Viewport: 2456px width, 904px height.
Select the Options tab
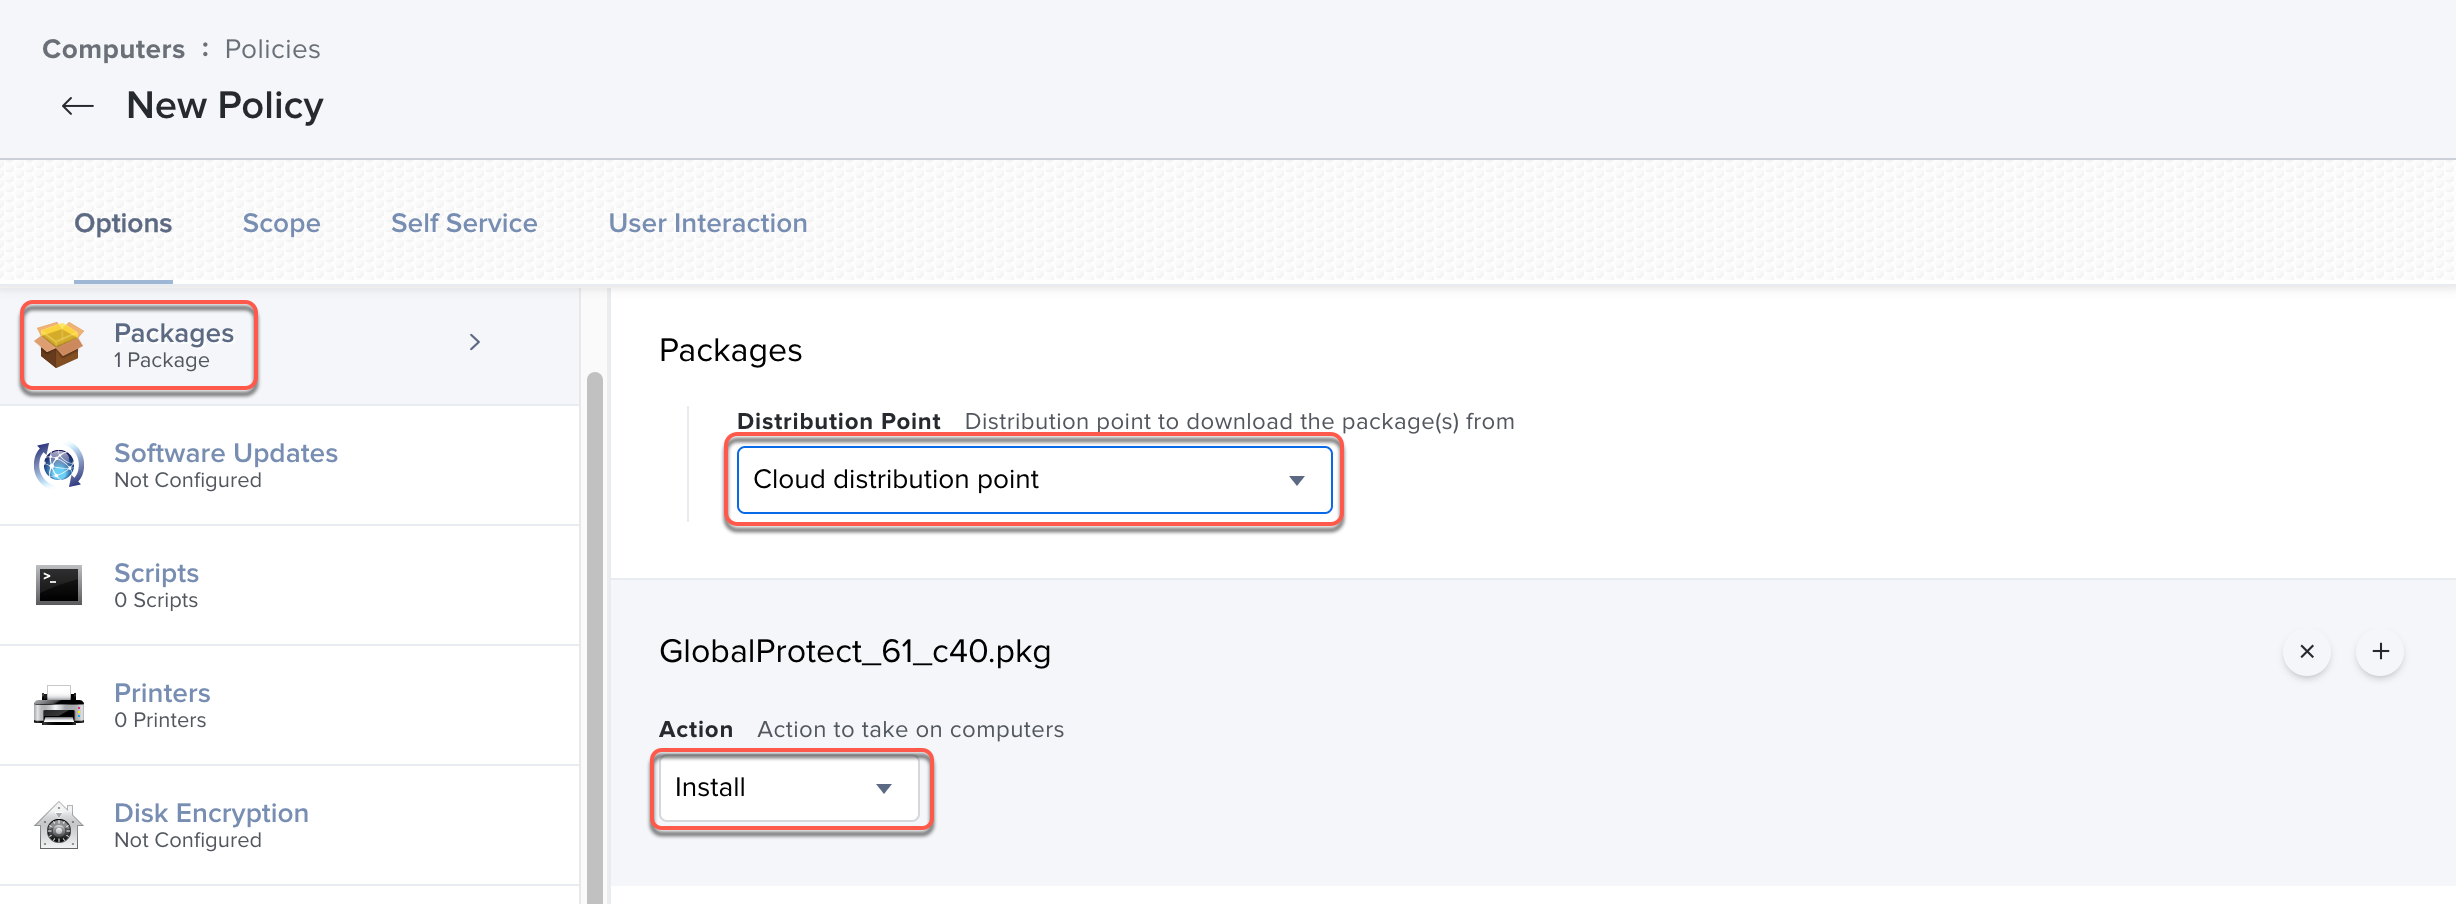point(123,223)
